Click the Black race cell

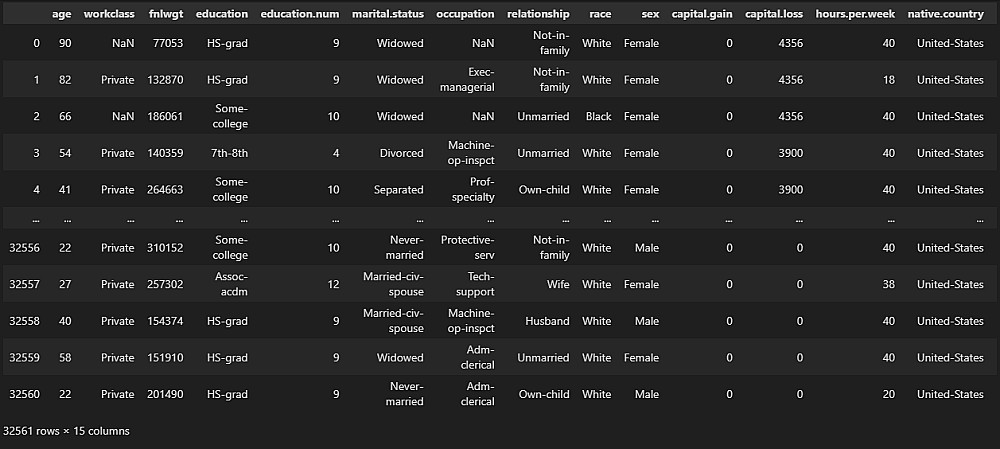(598, 117)
